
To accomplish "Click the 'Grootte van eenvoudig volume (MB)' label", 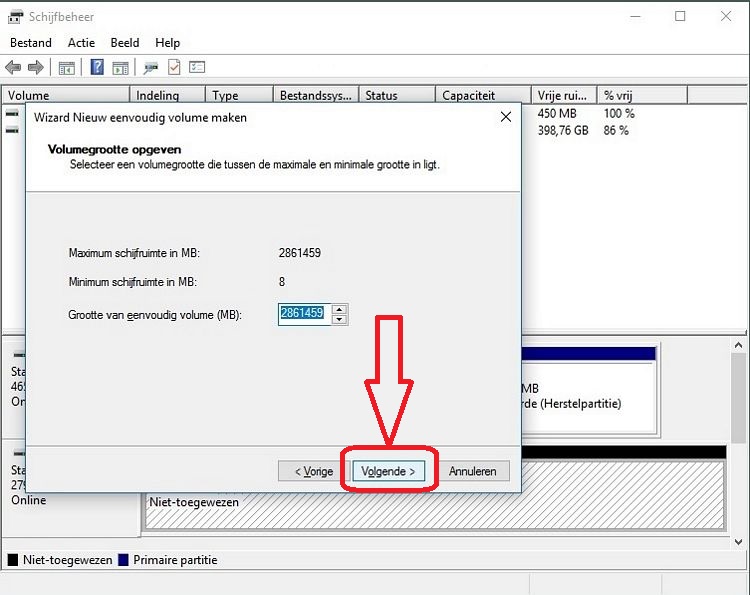I will (x=155, y=315).
